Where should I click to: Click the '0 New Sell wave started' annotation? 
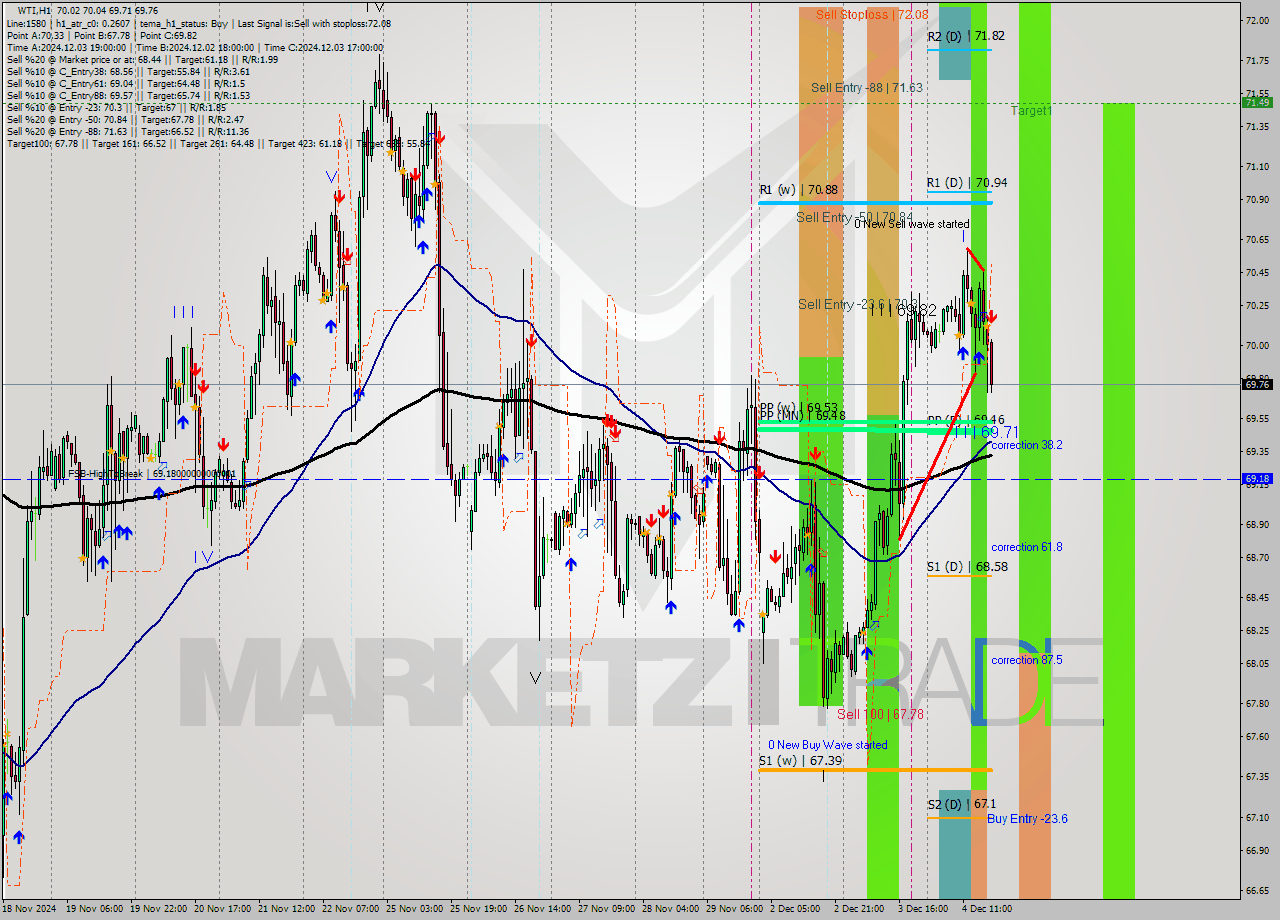point(911,224)
